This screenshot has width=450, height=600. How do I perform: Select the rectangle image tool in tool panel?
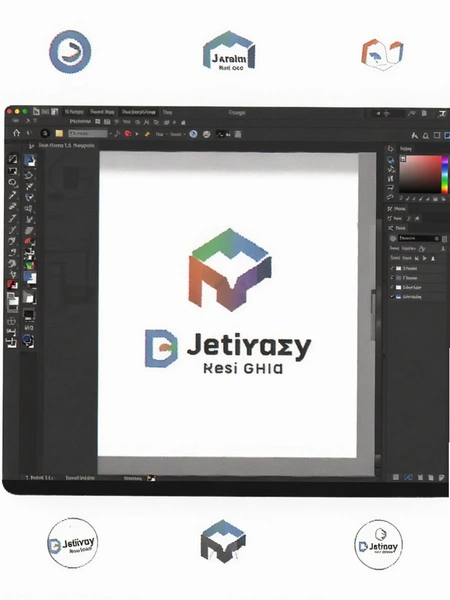point(13,171)
